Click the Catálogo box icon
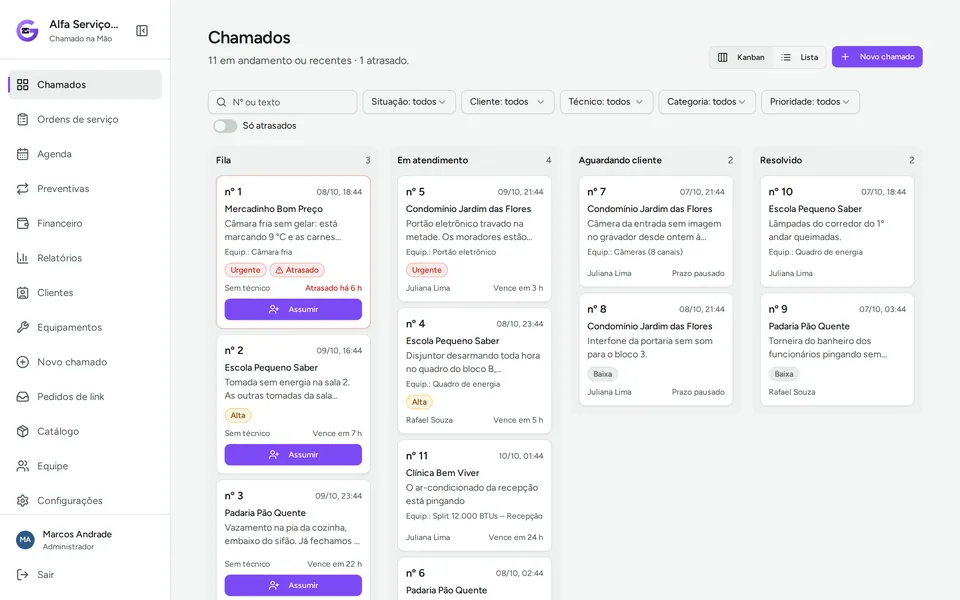Image resolution: width=960 pixels, height=600 pixels. coord(23,431)
